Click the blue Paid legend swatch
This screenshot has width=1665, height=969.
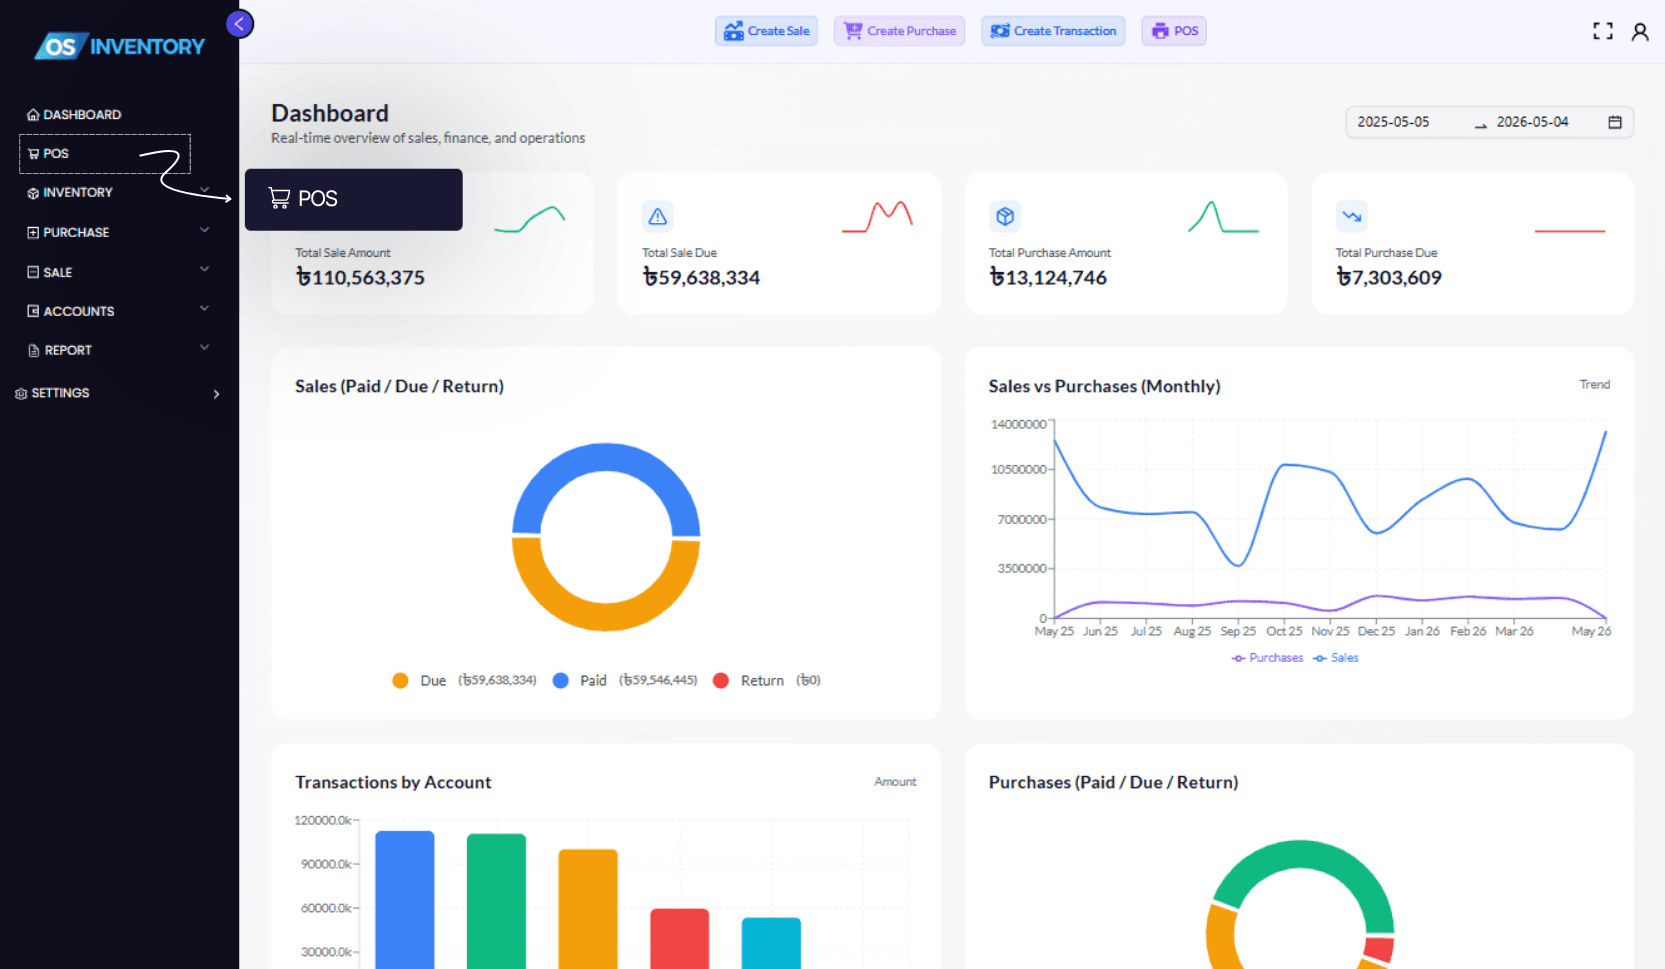tap(561, 681)
